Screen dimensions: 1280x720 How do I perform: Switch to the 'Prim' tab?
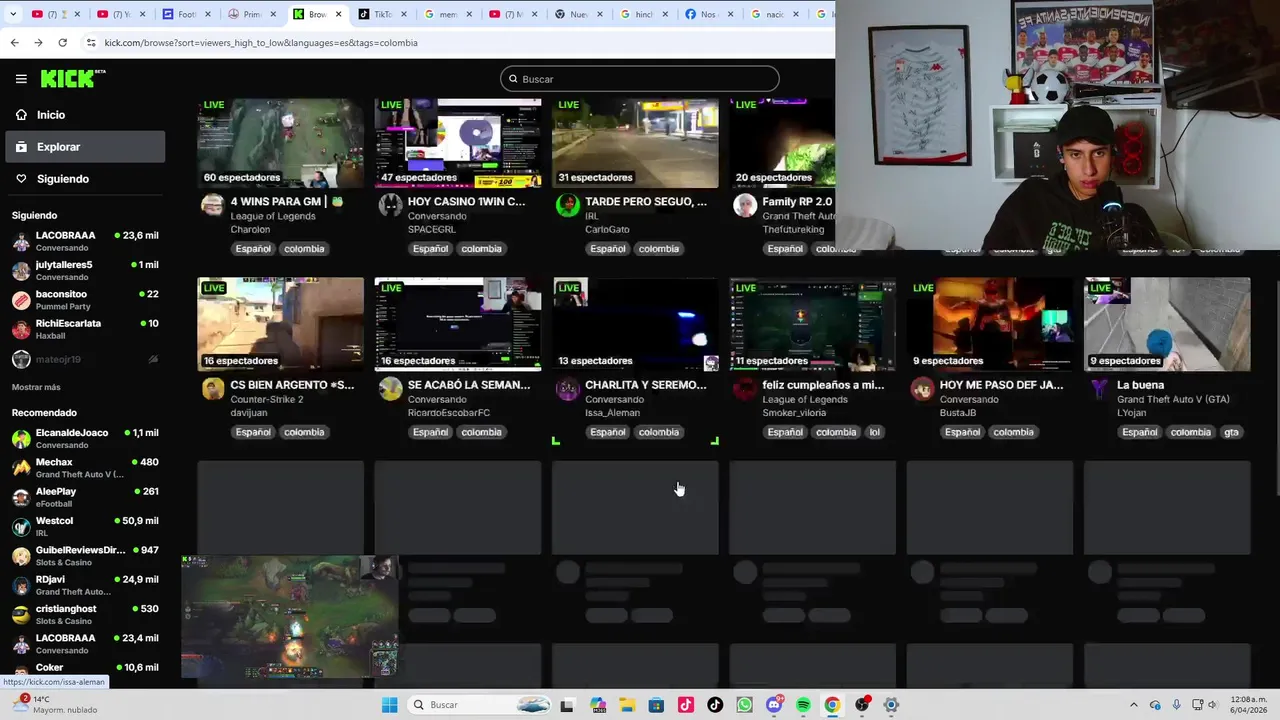pyautogui.click(x=252, y=14)
